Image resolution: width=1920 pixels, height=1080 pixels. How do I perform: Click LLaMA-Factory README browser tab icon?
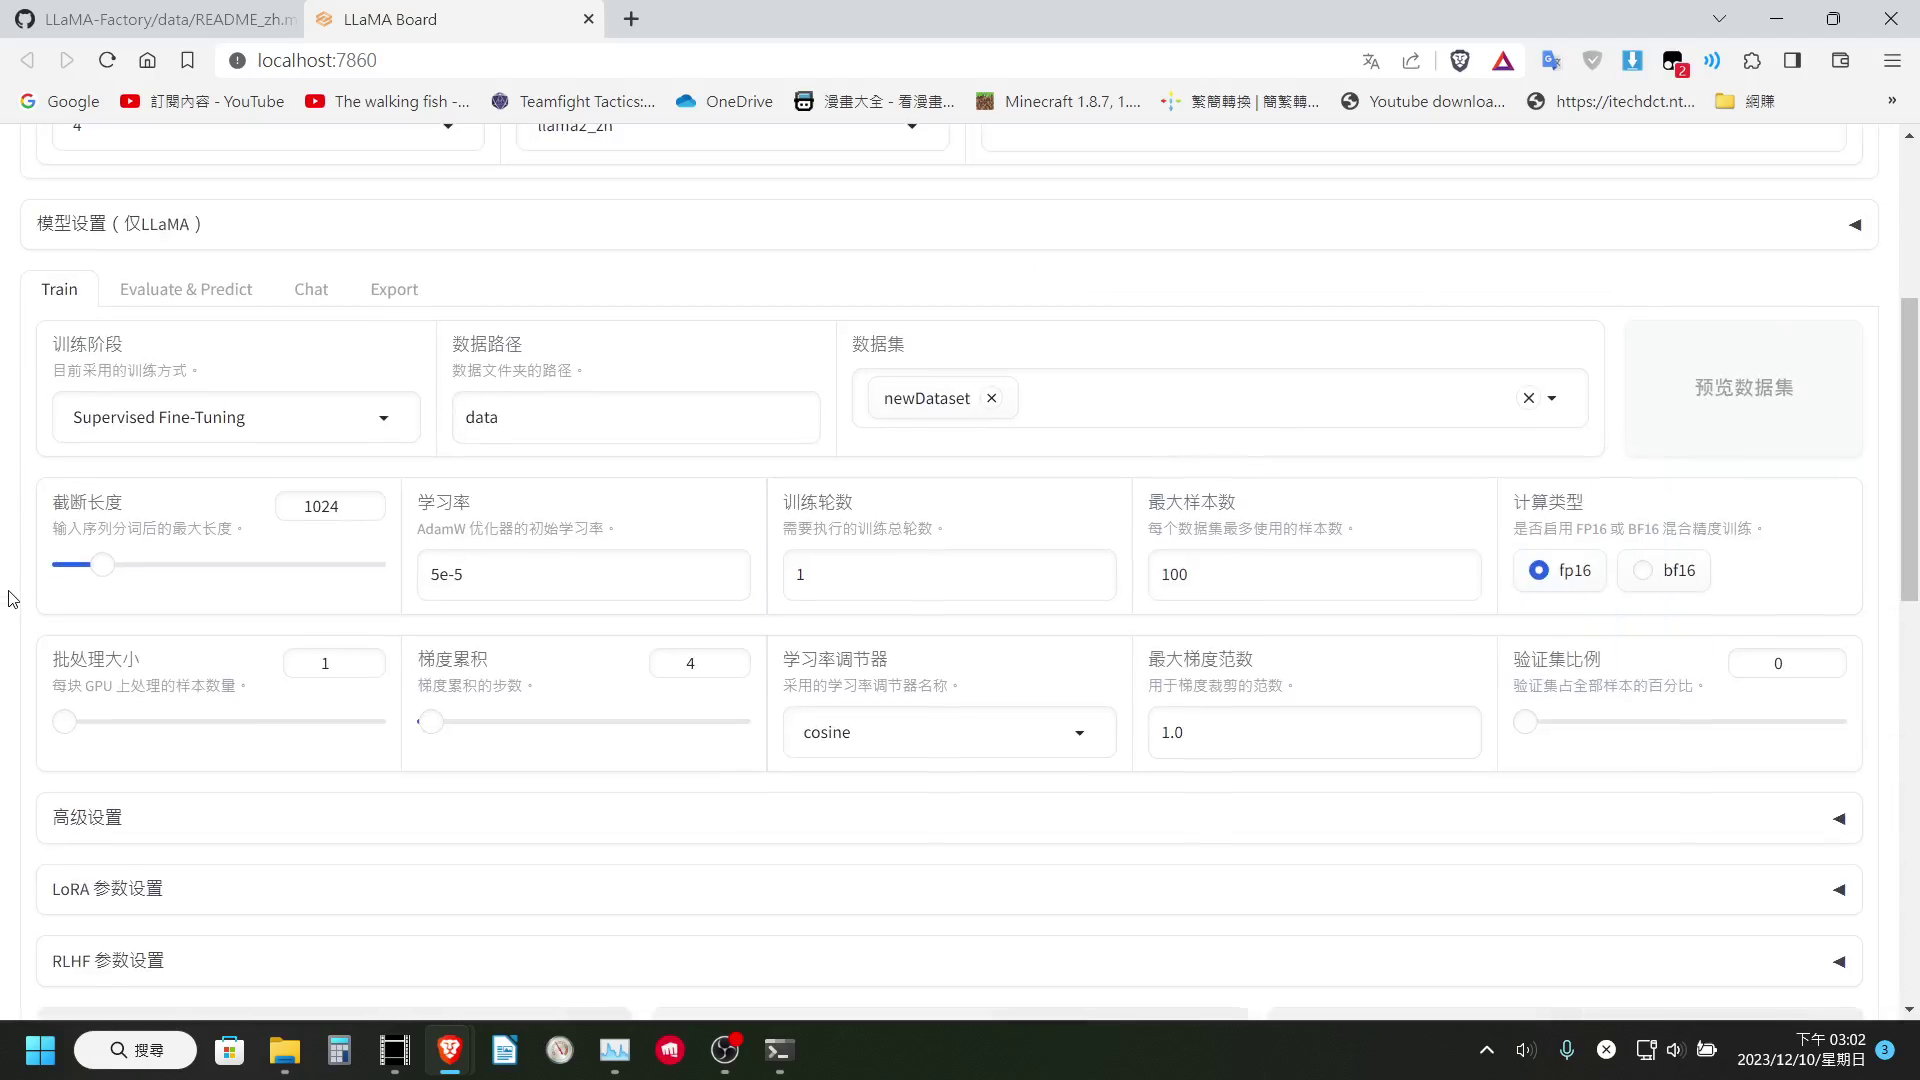coord(25,18)
